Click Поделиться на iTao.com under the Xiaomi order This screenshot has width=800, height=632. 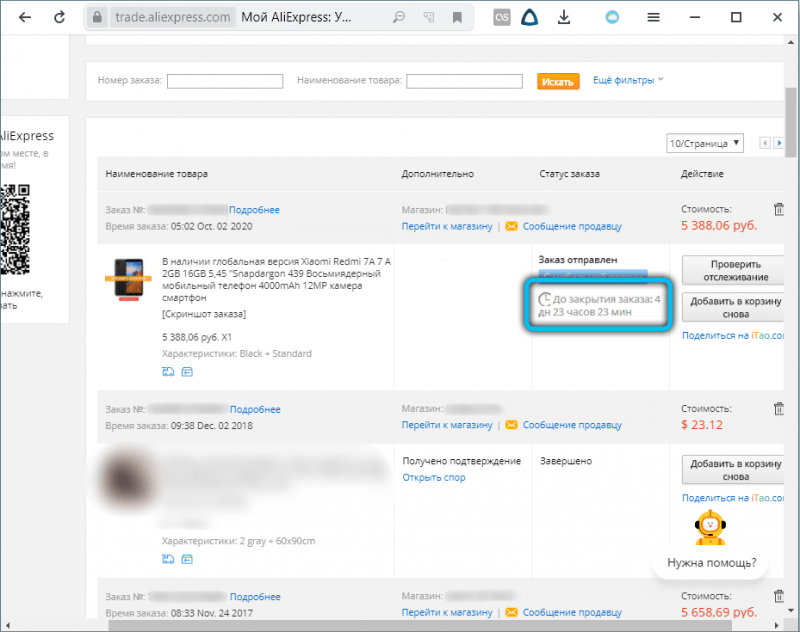point(733,335)
